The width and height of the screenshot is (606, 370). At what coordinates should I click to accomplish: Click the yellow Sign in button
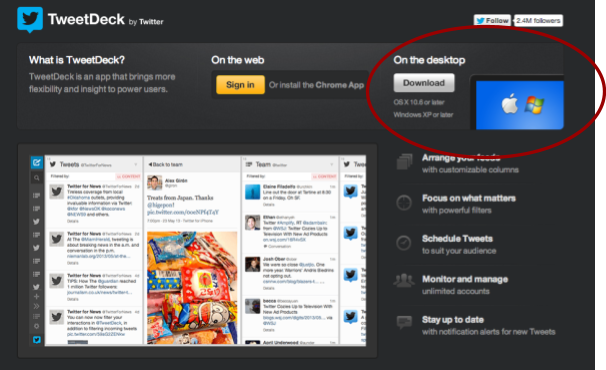pyautogui.click(x=240, y=85)
